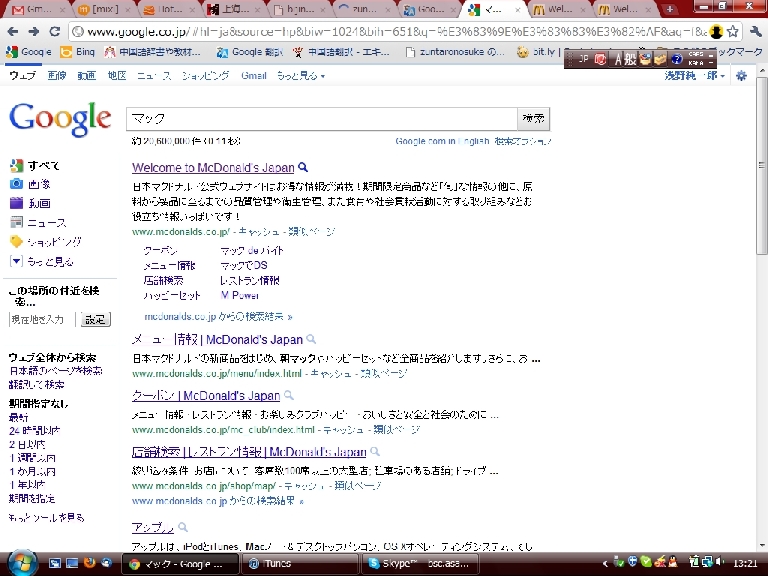Screen dimensions: 768x576
Task: Expand もっと見る in top navigation bar
Action: coord(301,76)
